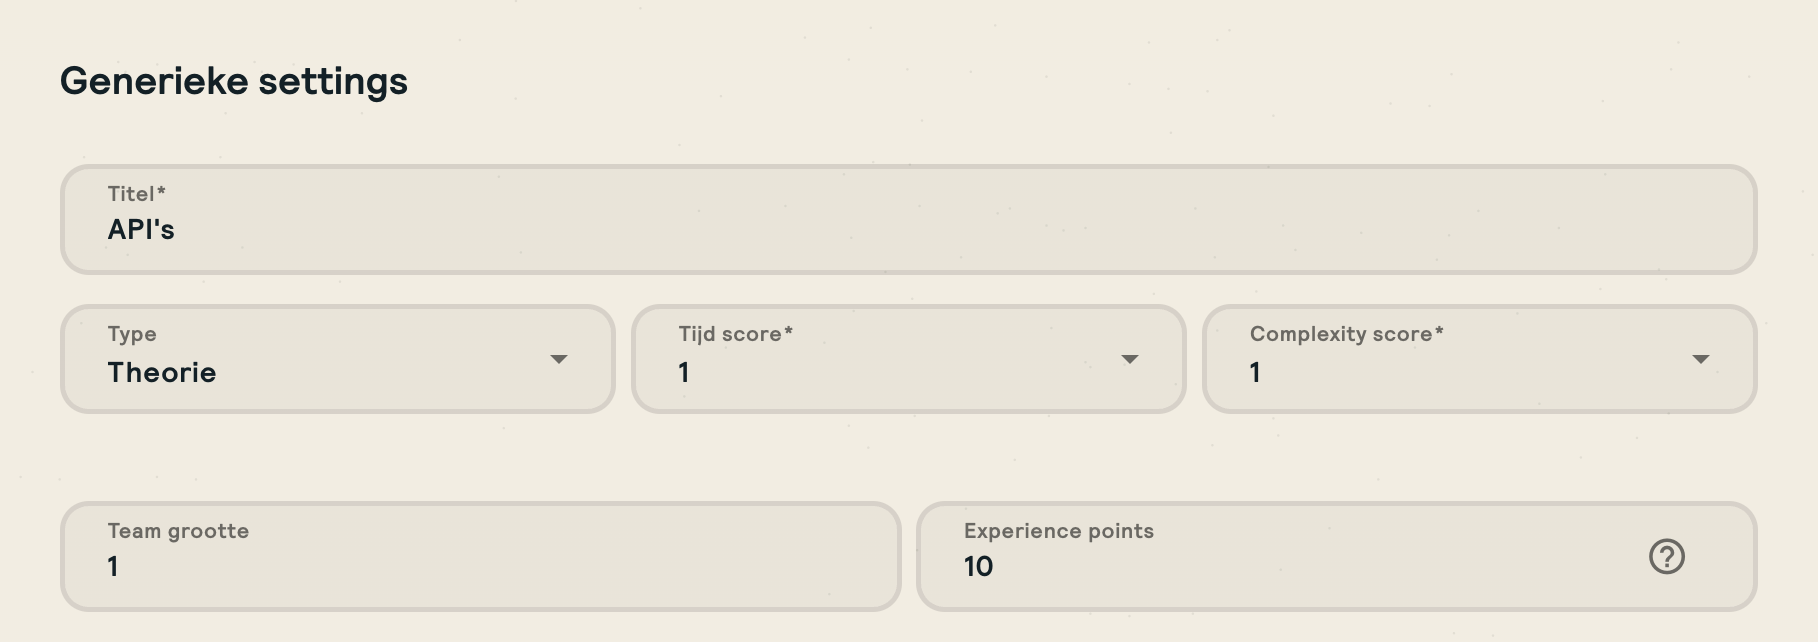Click the Complexity score value "1"
The height and width of the screenshot is (642, 1818).
point(1255,373)
